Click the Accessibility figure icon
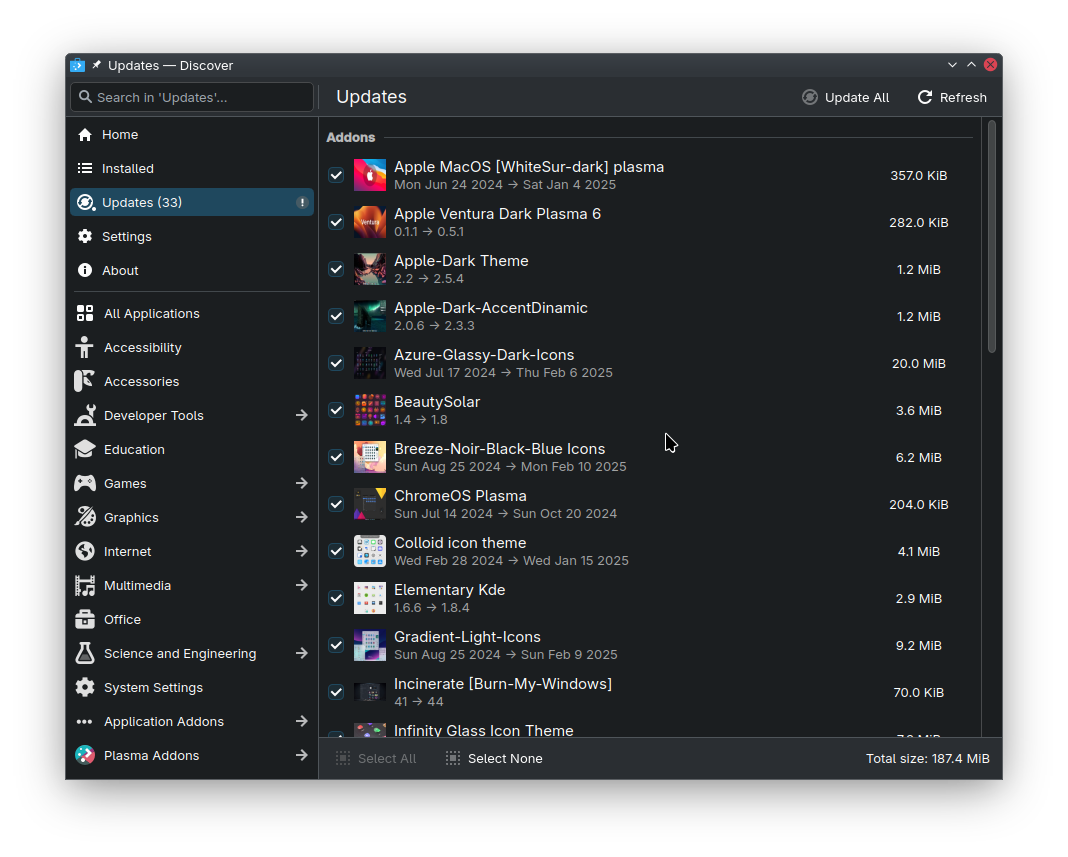This screenshot has height=857, width=1068. tap(85, 347)
